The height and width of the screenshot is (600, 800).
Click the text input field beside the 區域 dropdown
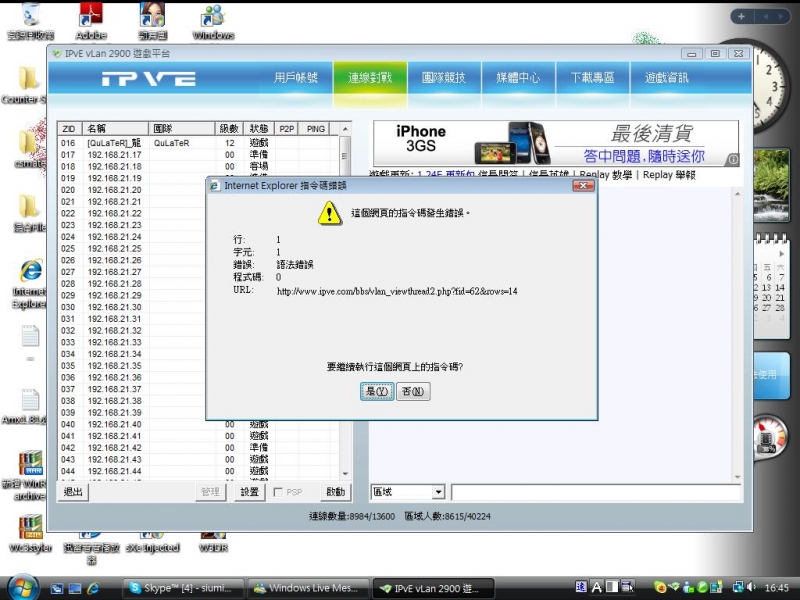(590, 492)
